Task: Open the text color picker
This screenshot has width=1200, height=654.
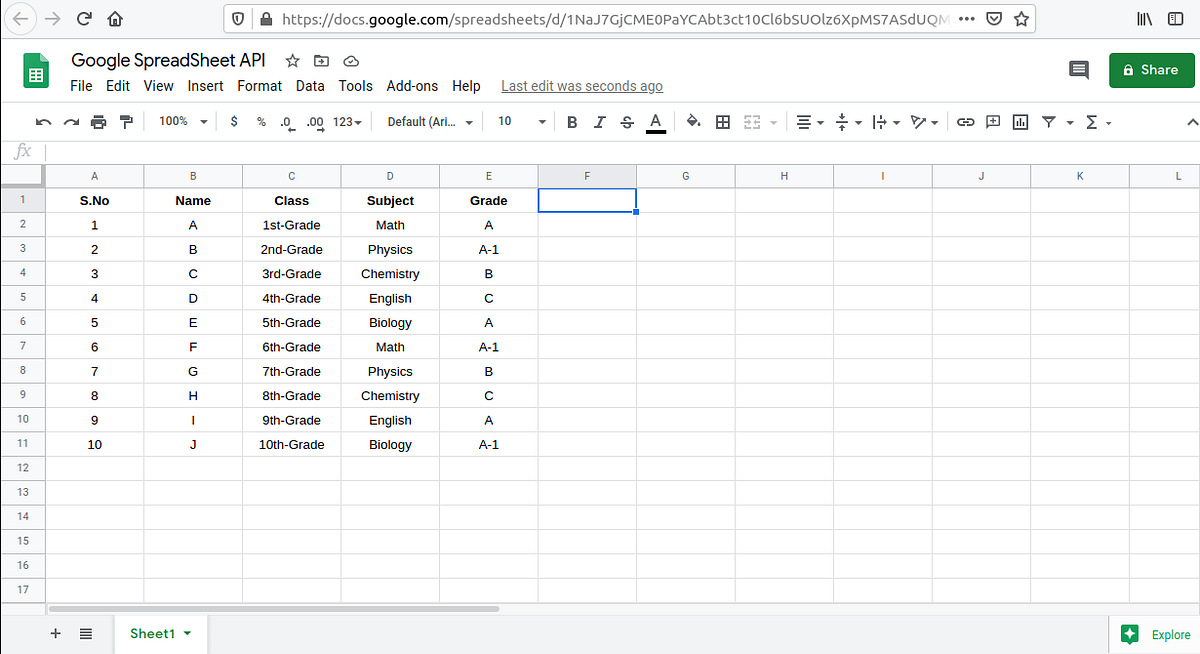Action: click(656, 121)
